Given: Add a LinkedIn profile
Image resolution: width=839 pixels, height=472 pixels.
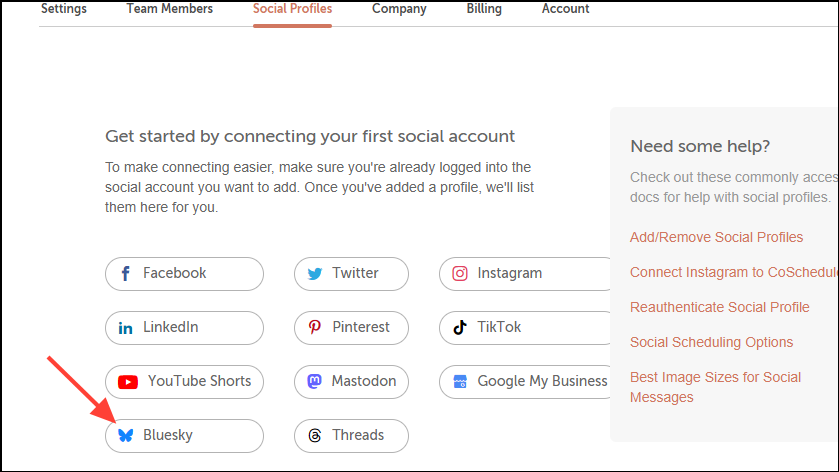Looking at the screenshot, I should click(x=184, y=328).
